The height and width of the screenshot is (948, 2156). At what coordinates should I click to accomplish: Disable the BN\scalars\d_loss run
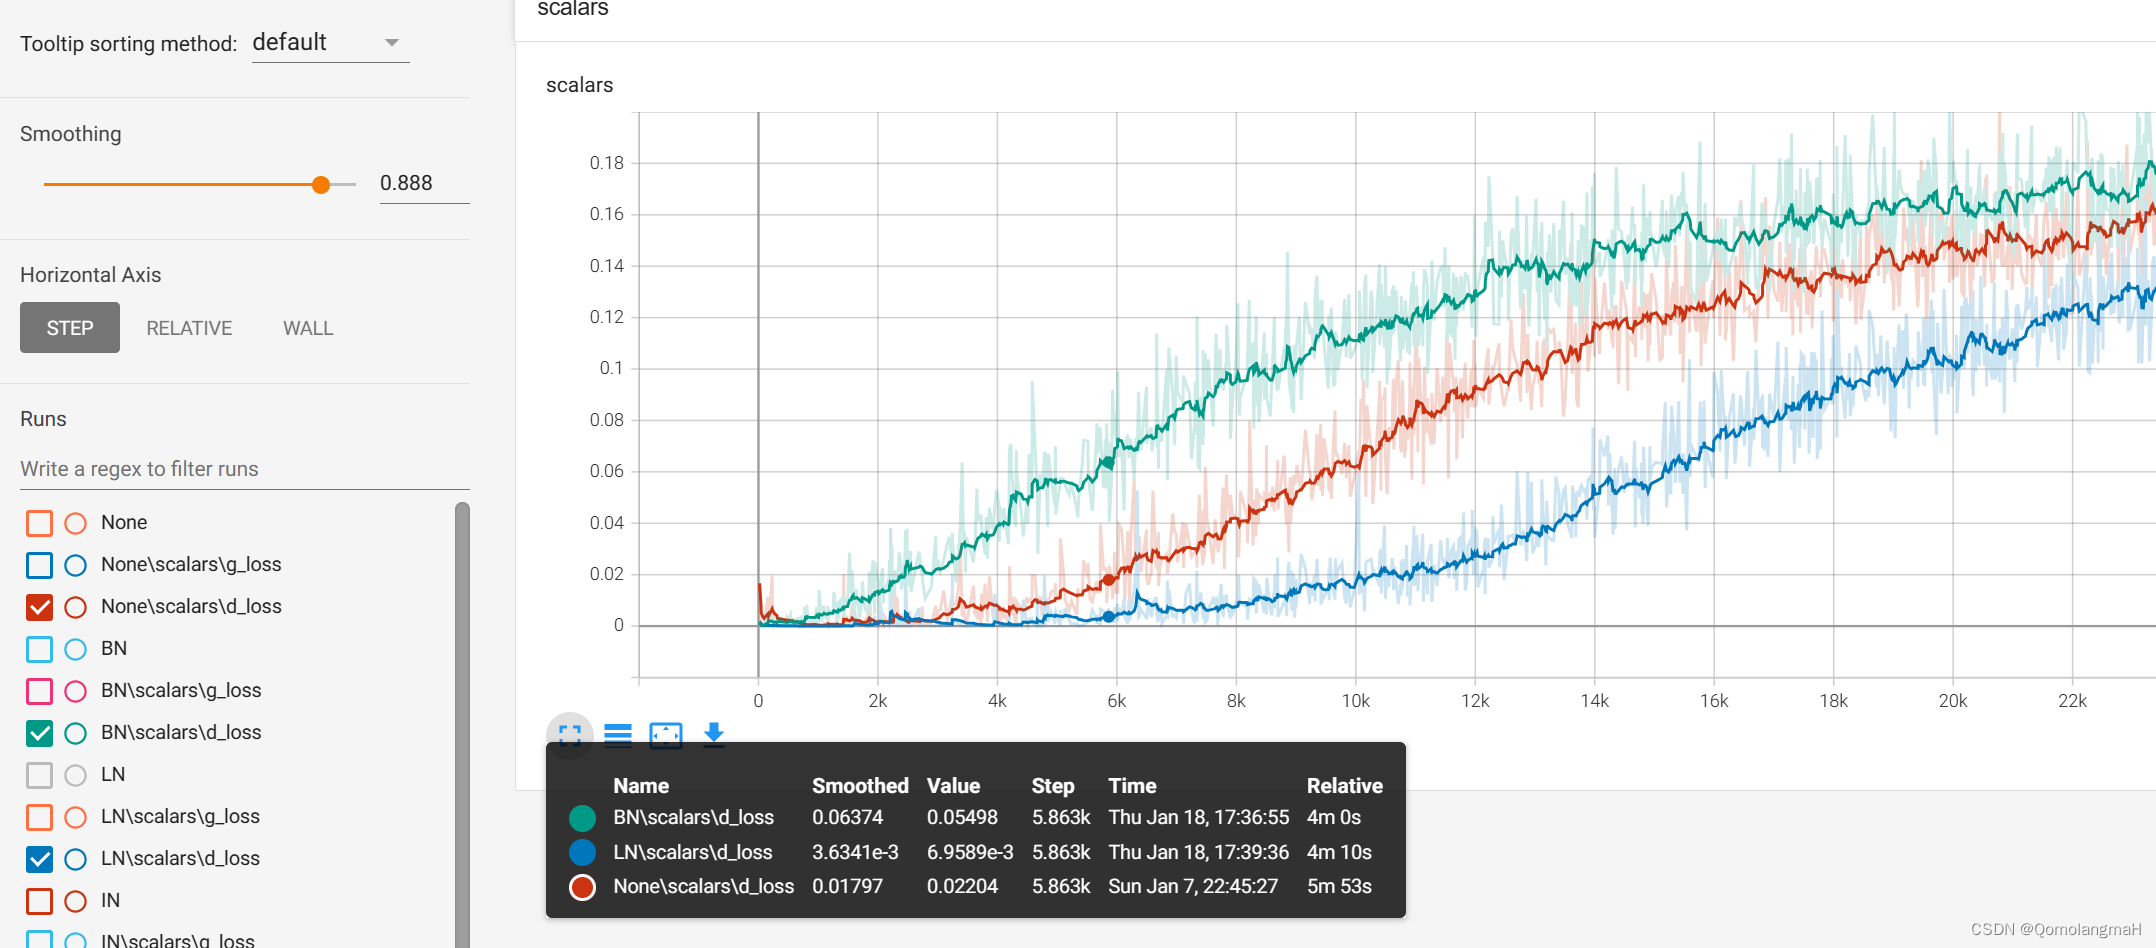pos(38,732)
